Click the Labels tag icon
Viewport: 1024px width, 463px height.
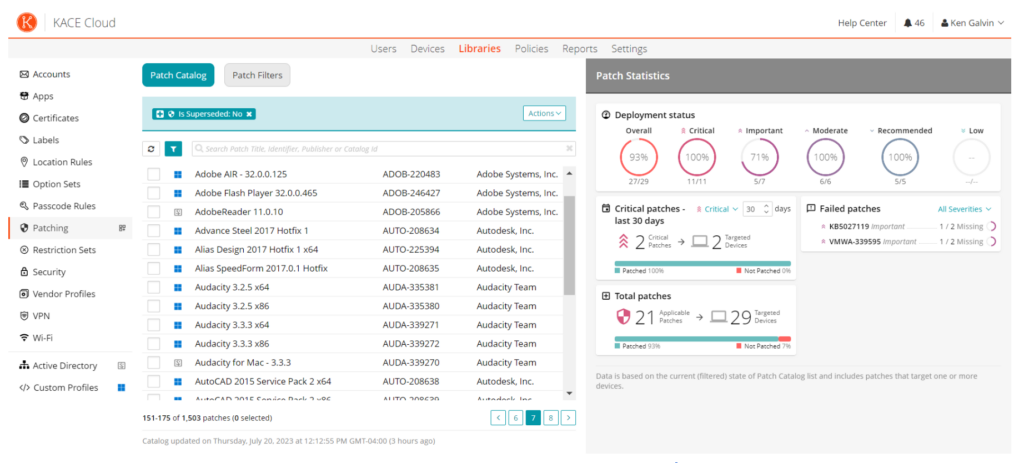(x=24, y=140)
